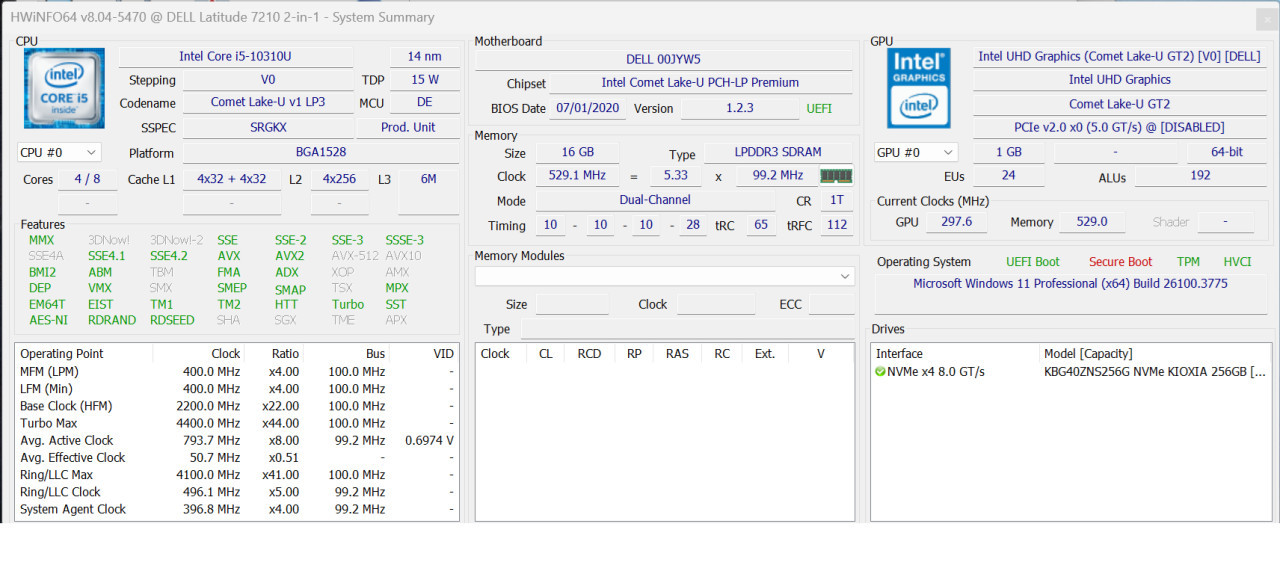Select the KBG40ZNS256G NVMe KIOXIA drive row
The image size is (1280, 574).
click(x=1070, y=372)
